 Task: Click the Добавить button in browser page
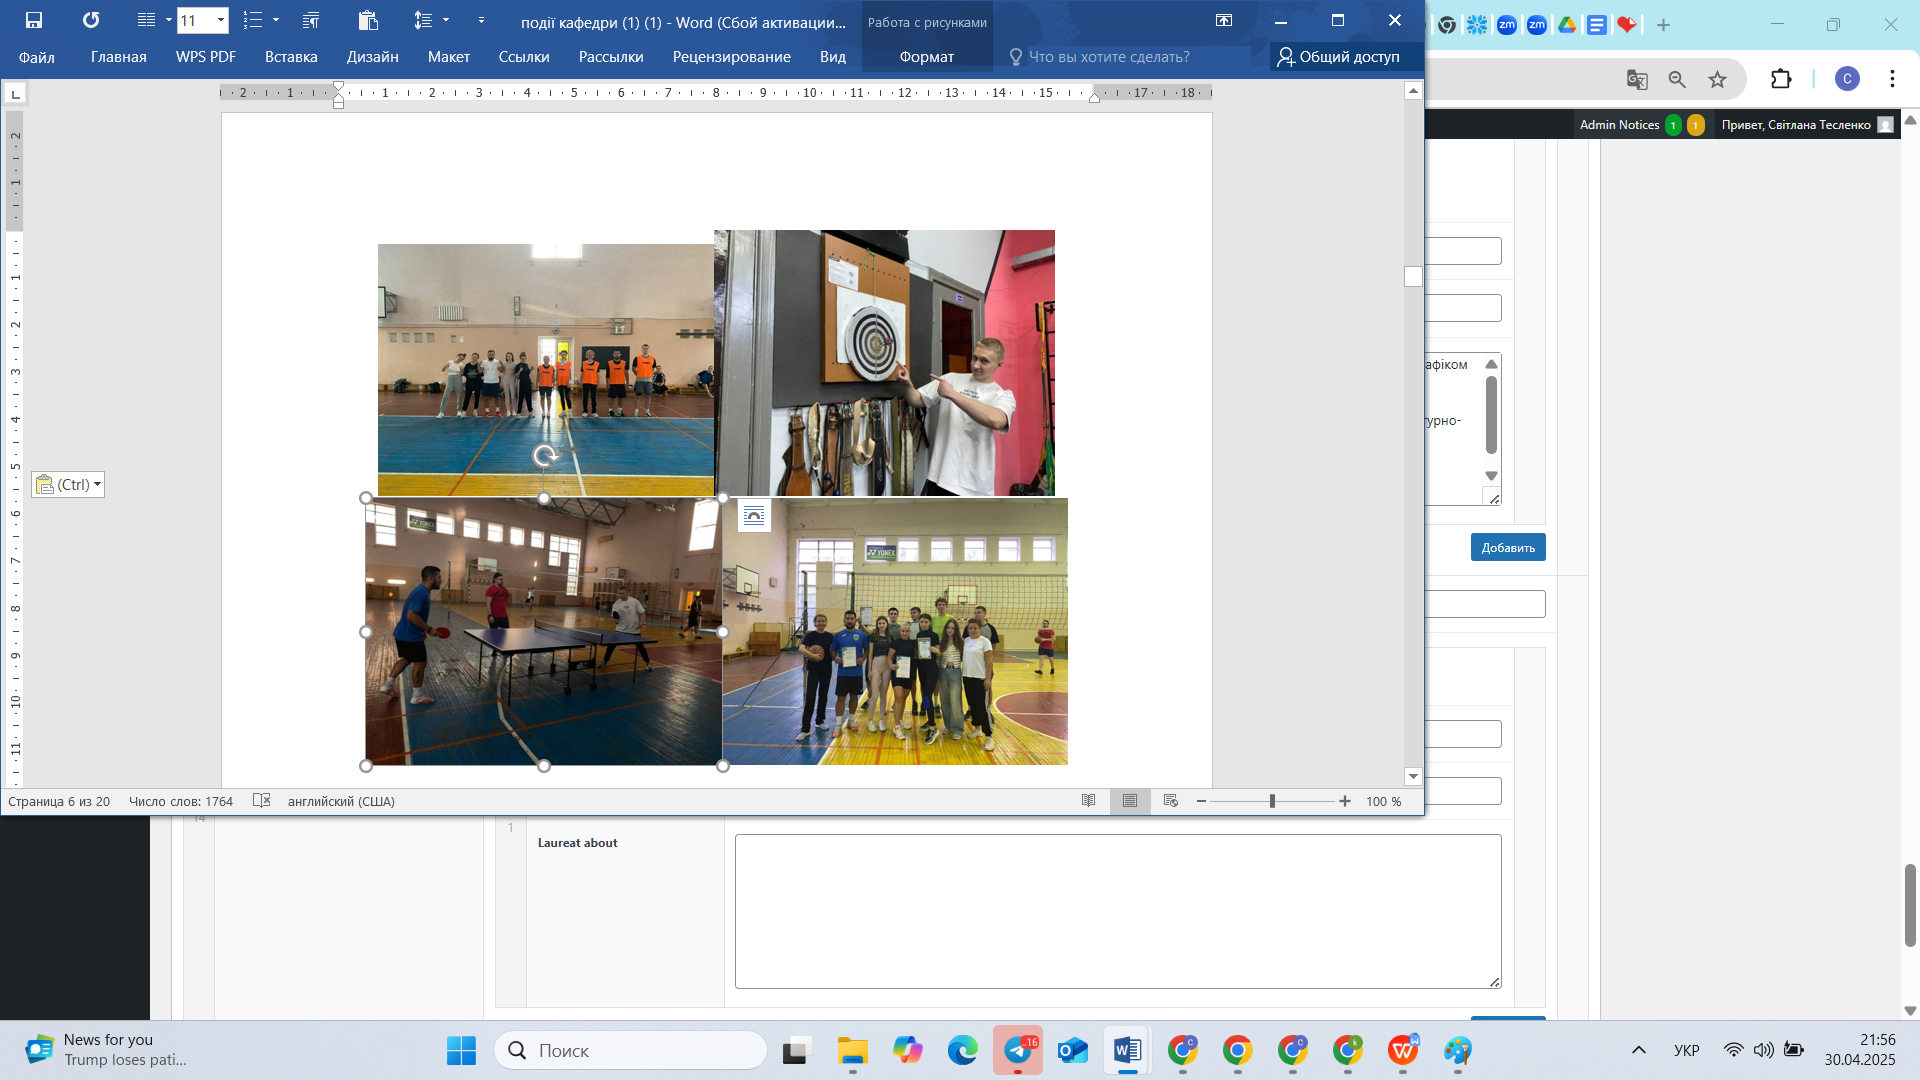click(x=1508, y=547)
